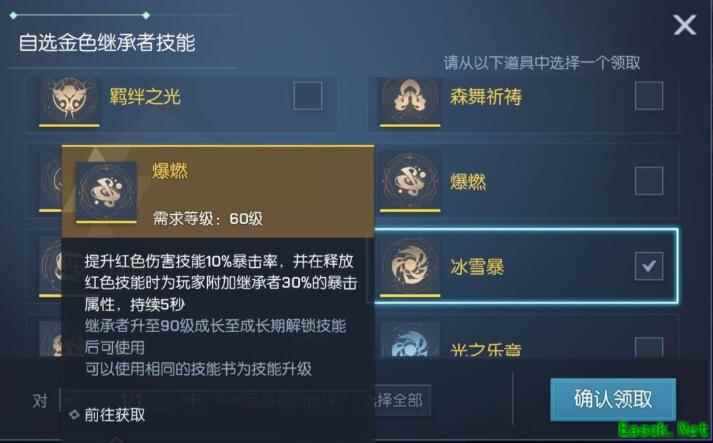Click the 确认领取 confirm button
The image size is (713, 443).
[x=613, y=399]
